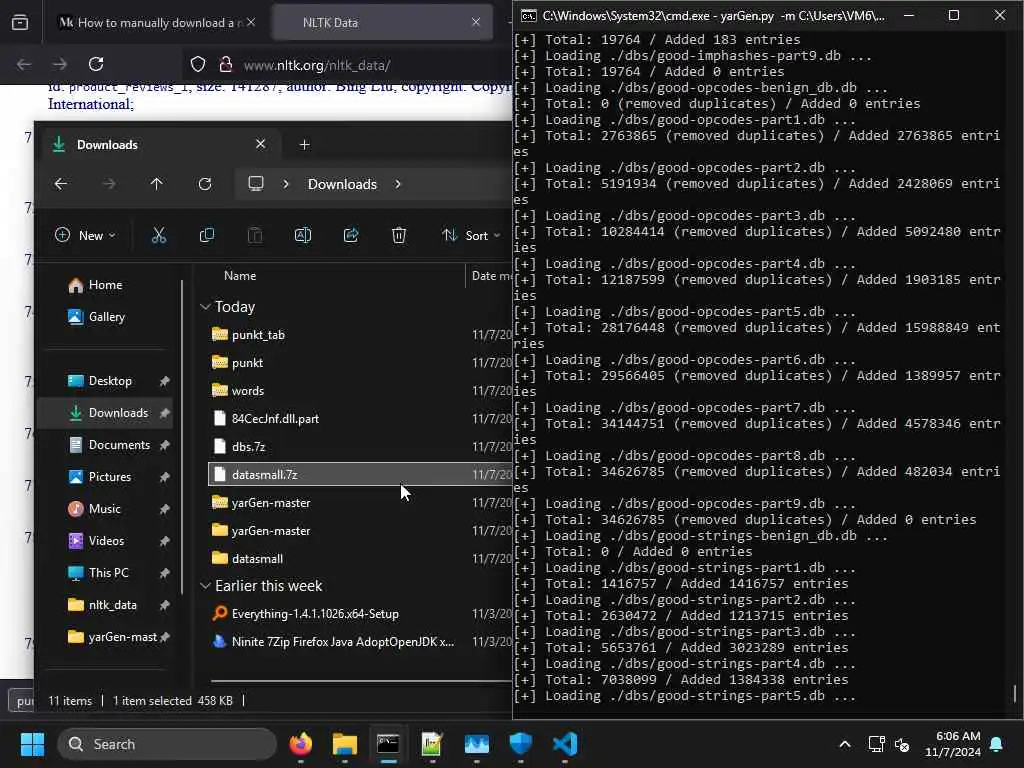Close the Downloads Explorer tab
This screenshot has width=1024, height=768.
[x=261, y=144]
